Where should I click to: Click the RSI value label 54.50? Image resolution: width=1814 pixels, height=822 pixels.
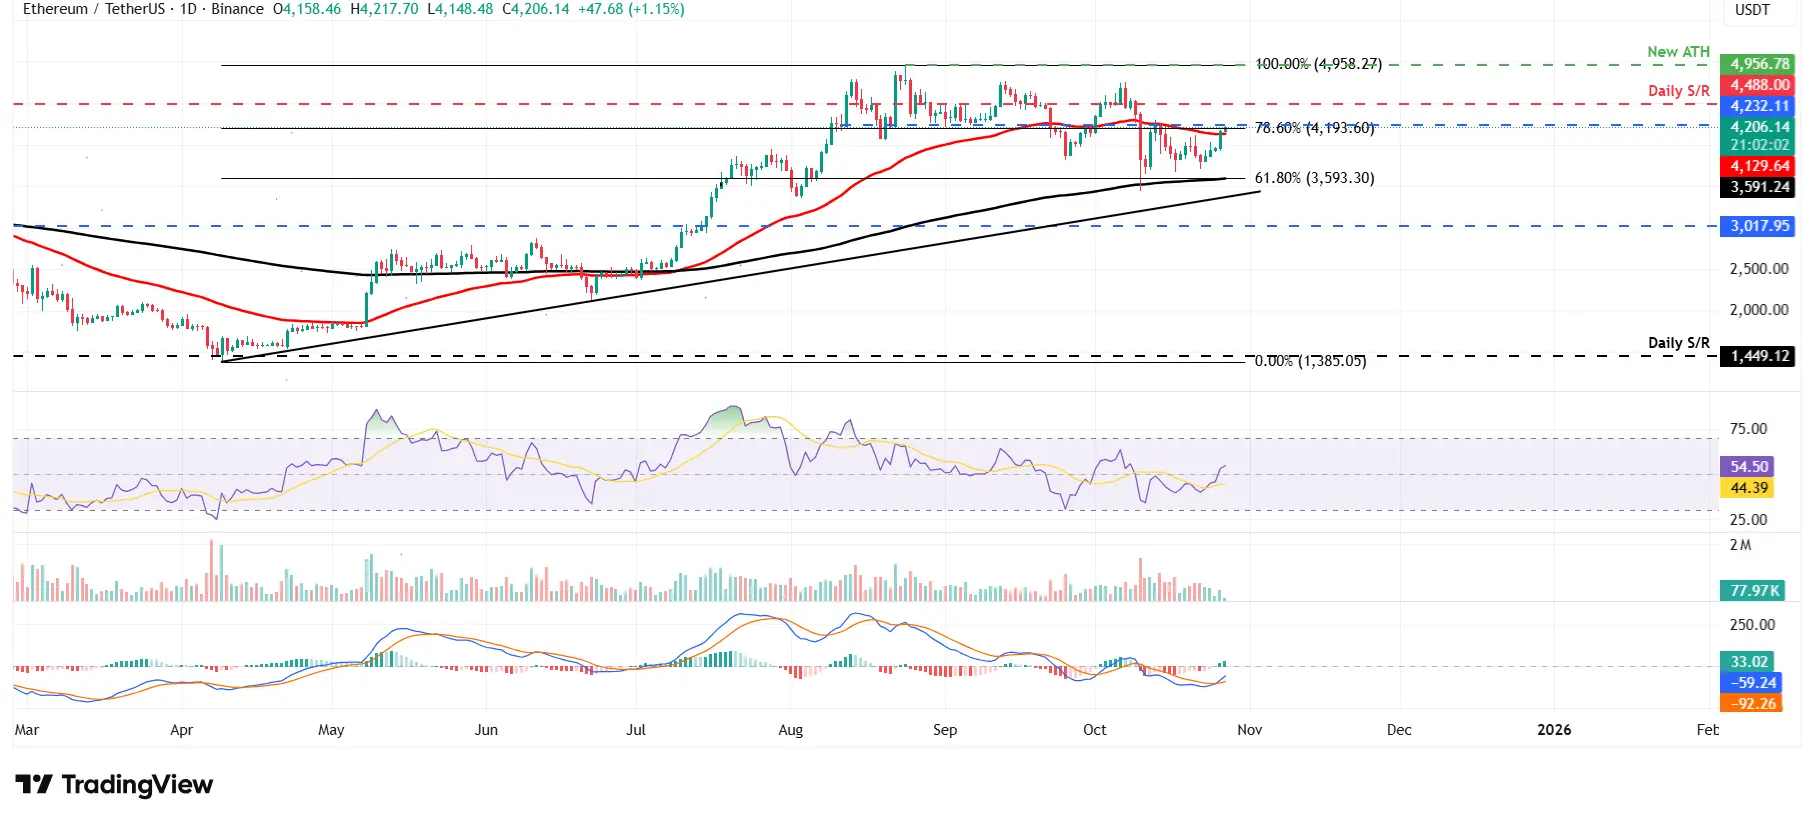click(x=1748, y=467)
